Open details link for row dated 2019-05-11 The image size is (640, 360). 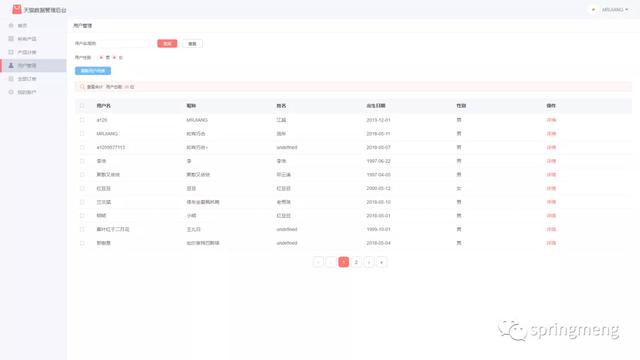coord(551,133)
